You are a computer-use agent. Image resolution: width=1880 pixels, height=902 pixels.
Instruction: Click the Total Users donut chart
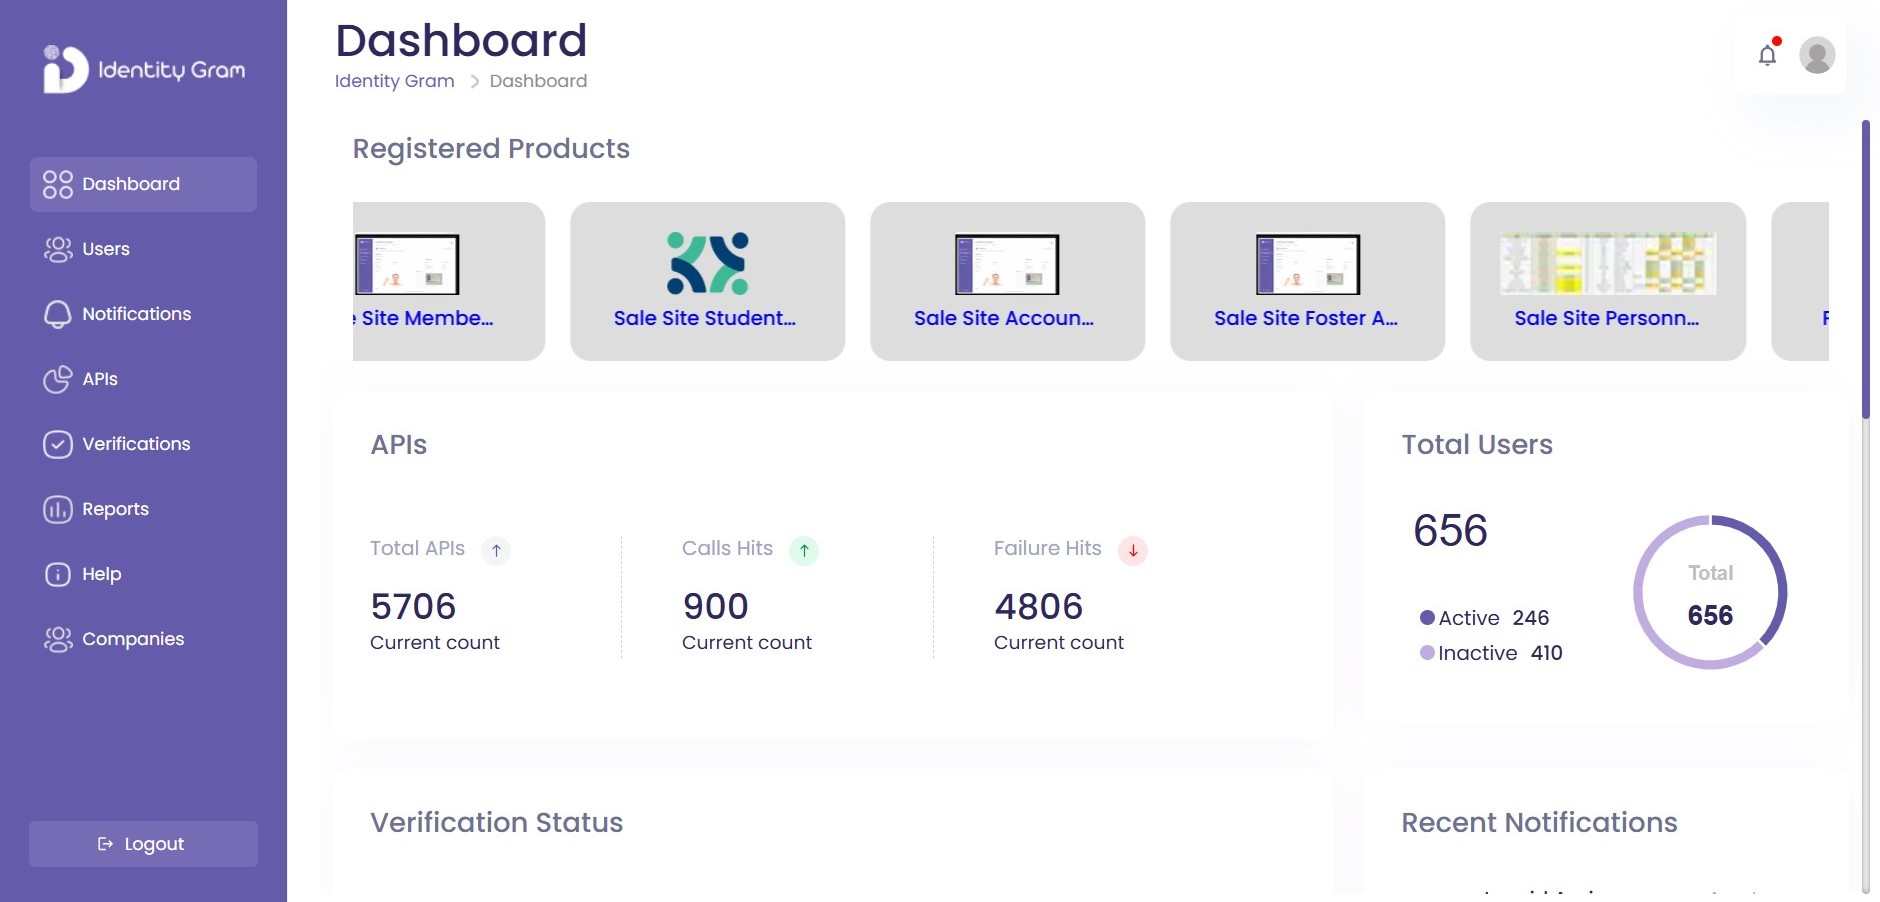point(1709,592)
